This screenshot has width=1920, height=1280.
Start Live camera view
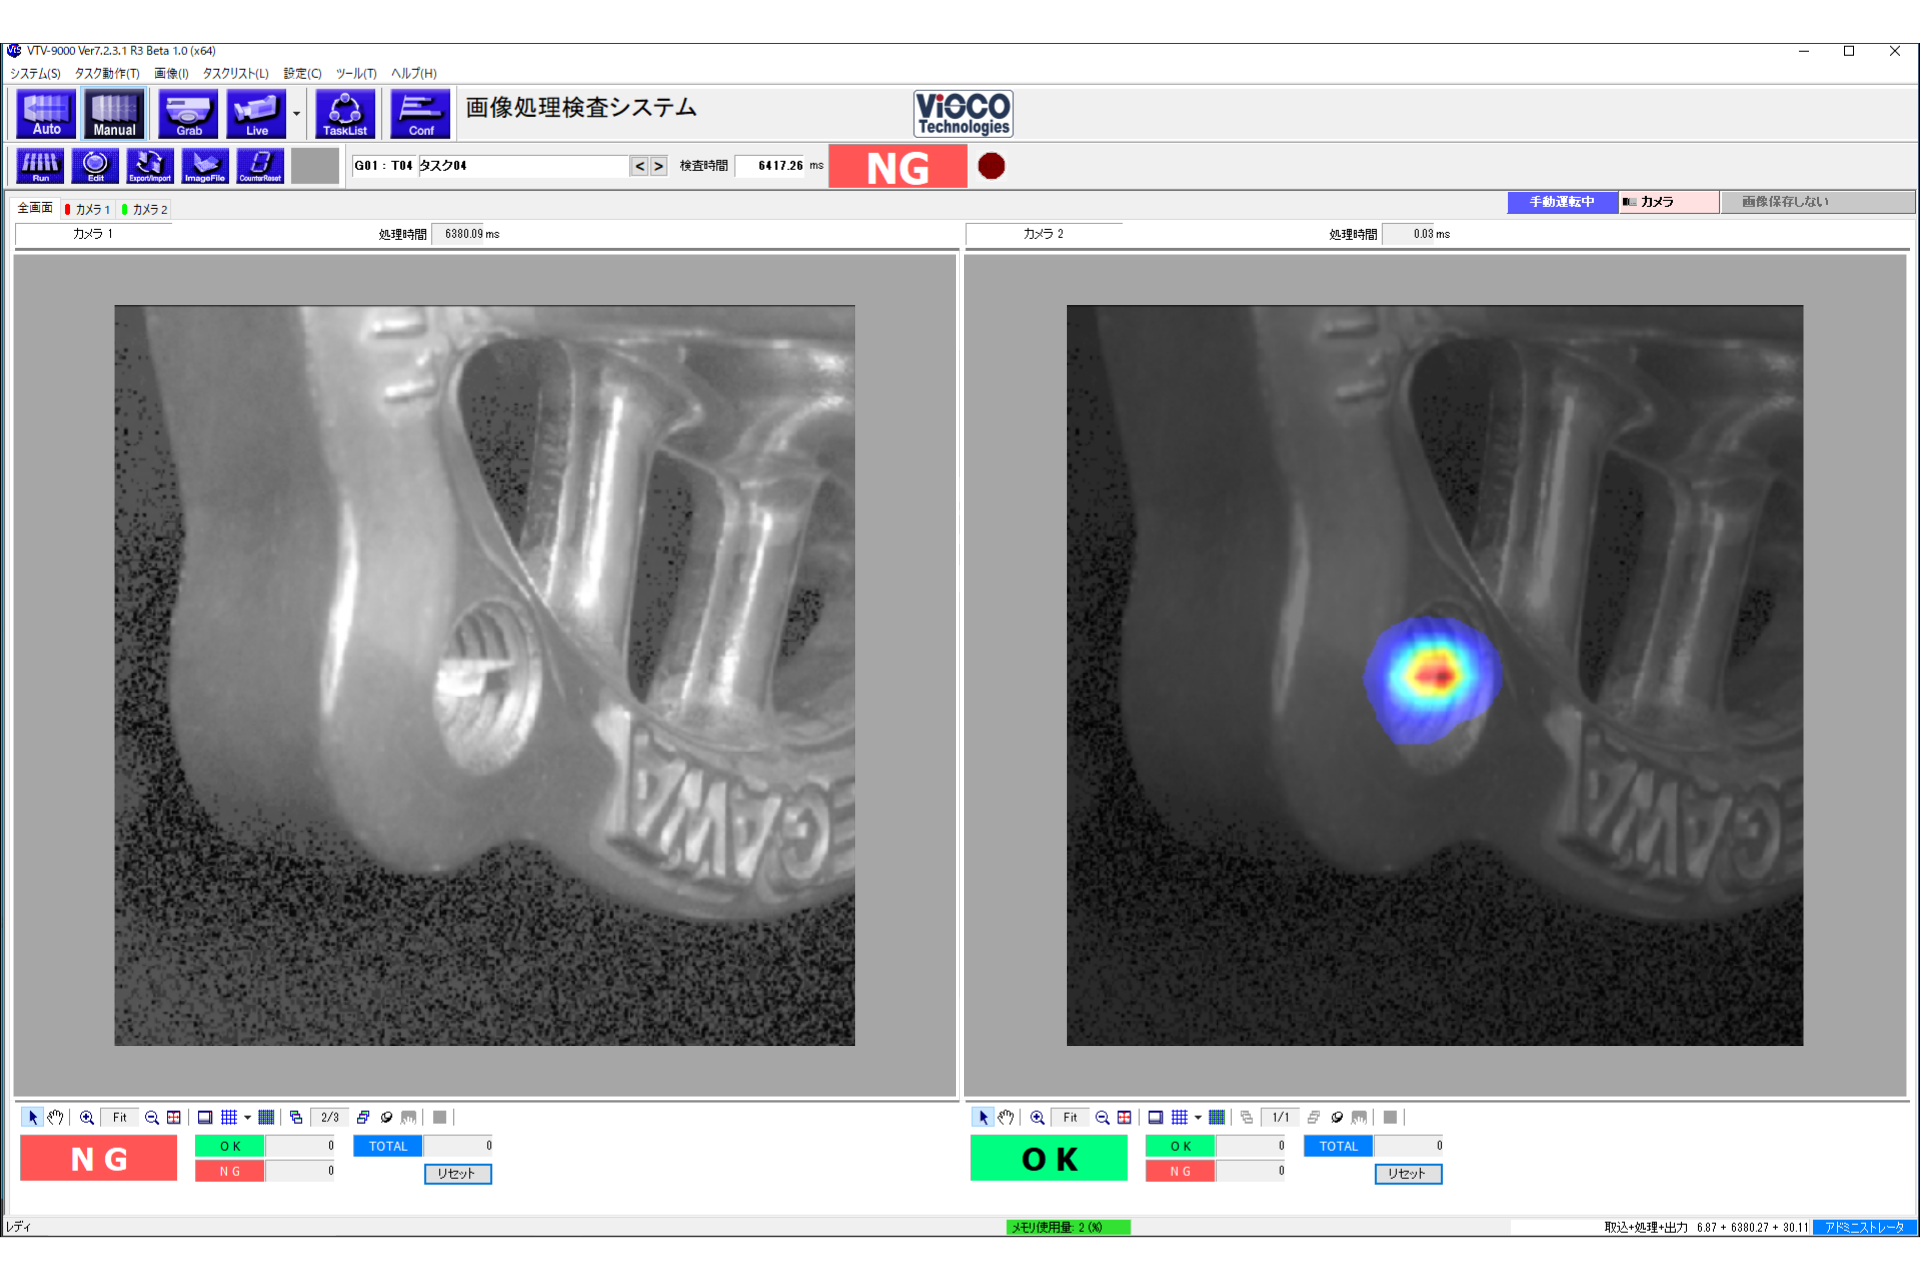[256, 114]
